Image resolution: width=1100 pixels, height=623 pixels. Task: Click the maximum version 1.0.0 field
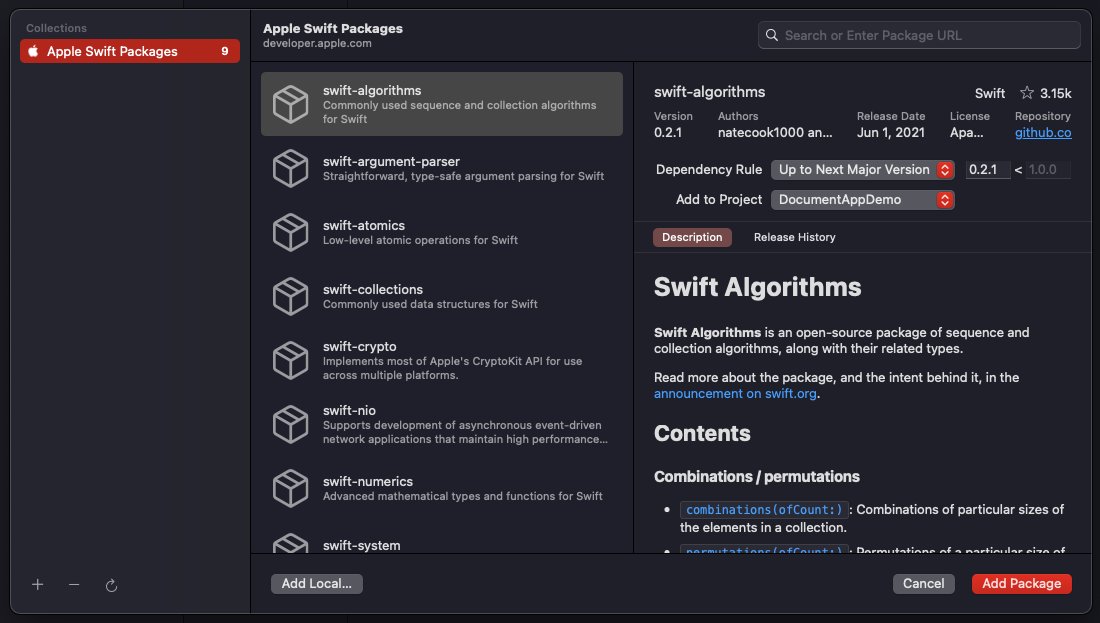(1047, 170)
